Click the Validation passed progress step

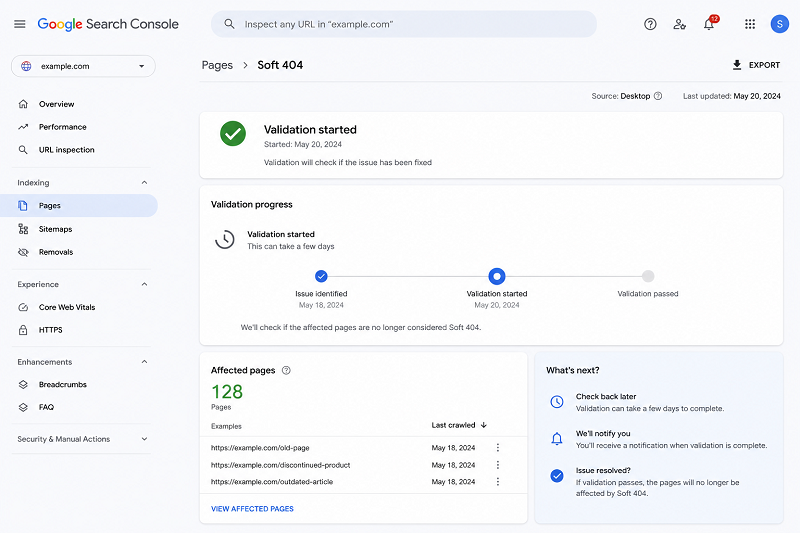(x=648, y=276)
